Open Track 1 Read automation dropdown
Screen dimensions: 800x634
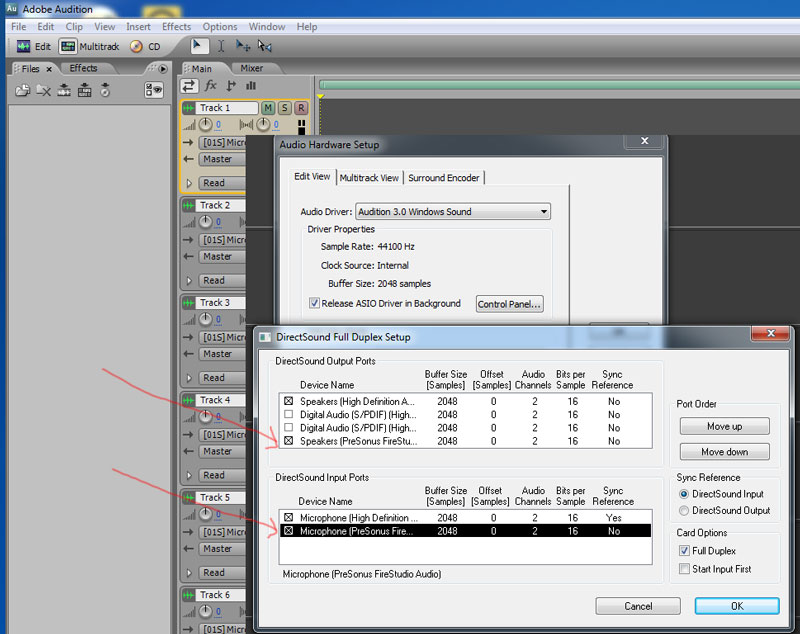point(221,183)
